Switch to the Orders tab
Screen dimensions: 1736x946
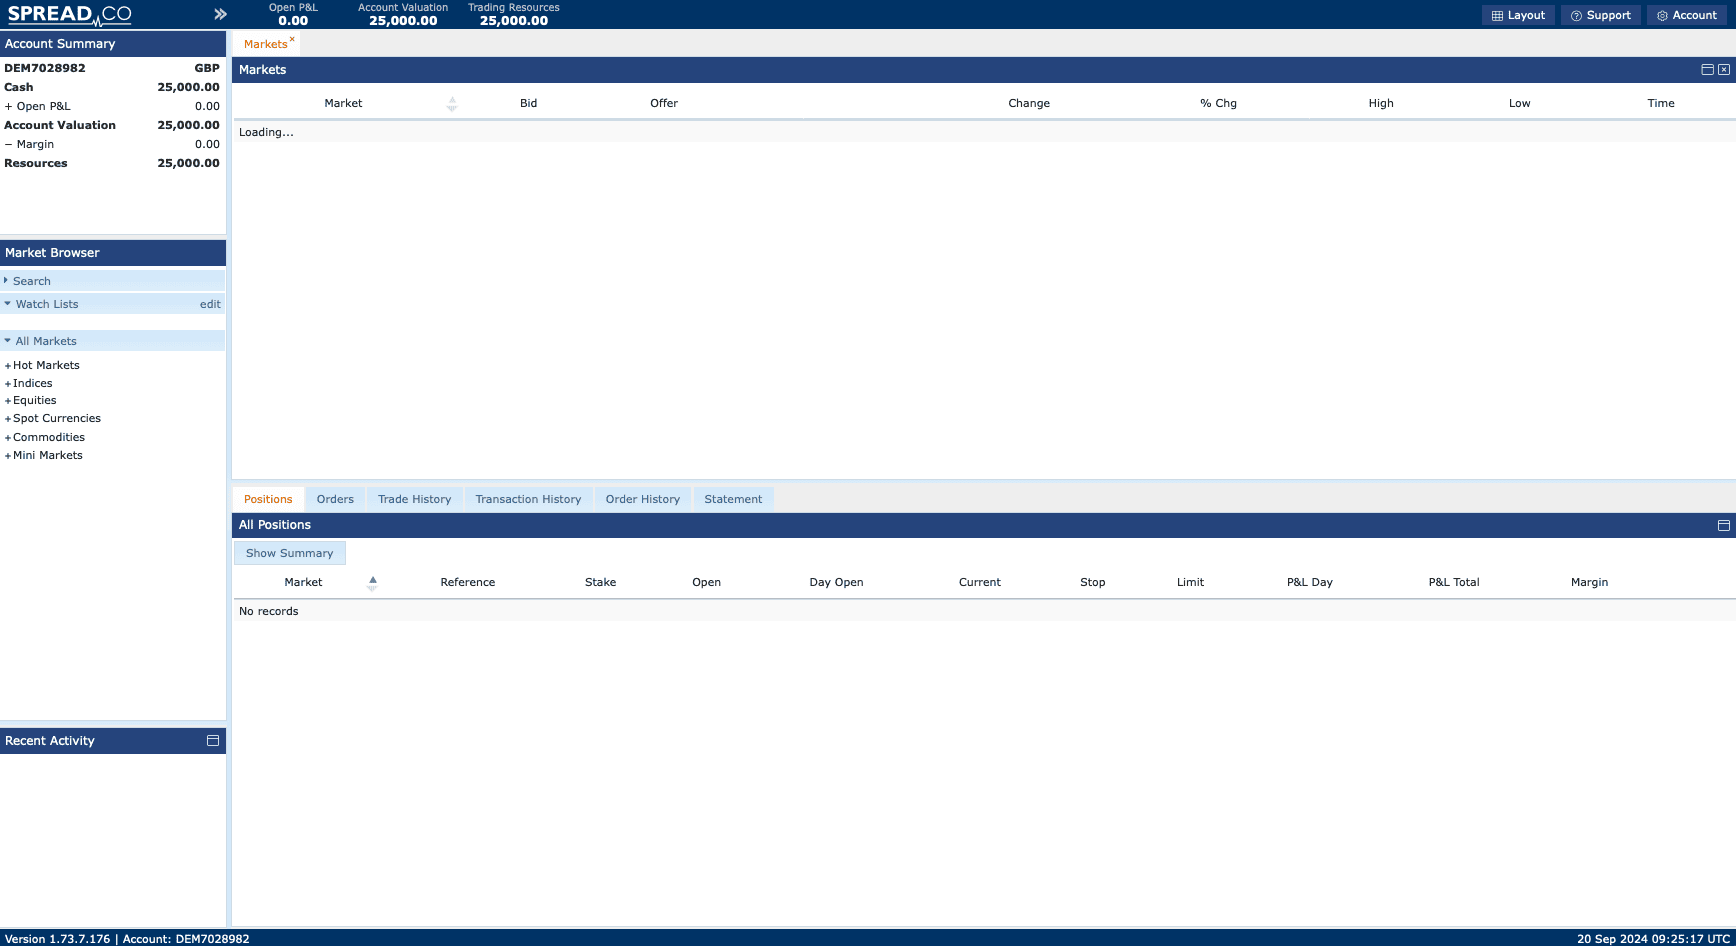(x=335, y=499)
